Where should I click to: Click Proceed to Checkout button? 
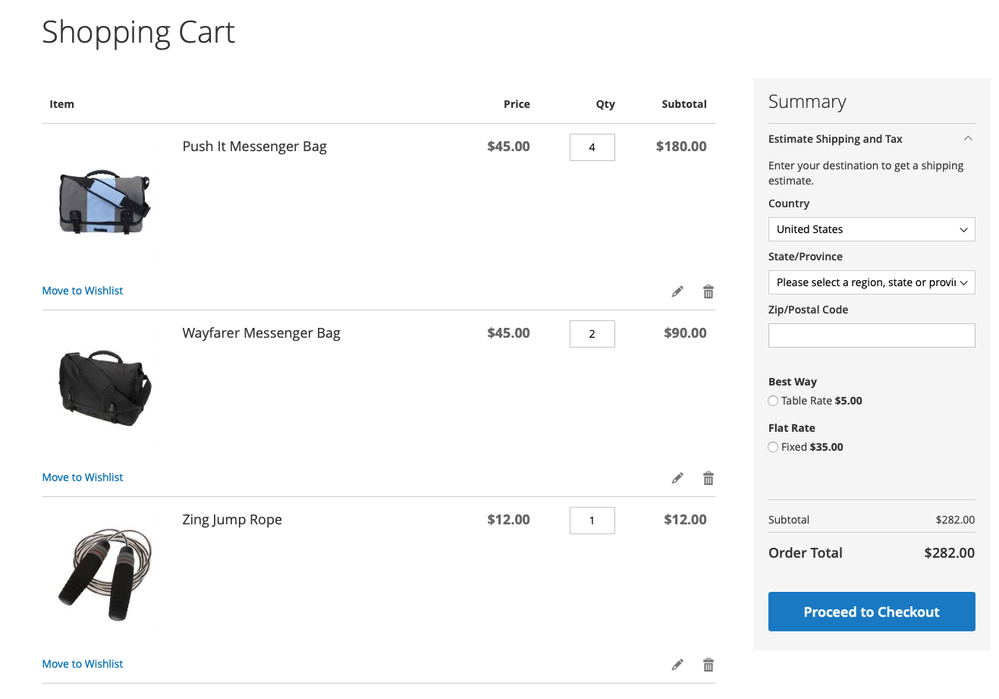(x=870, y=612)
